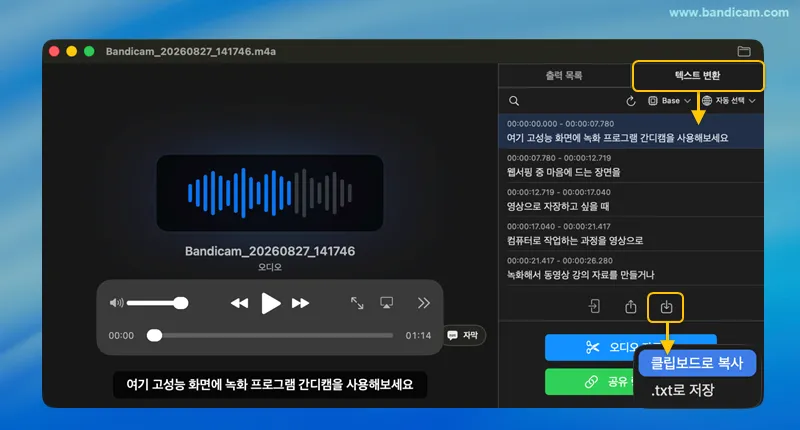The height and width of the screenshot is (430, 800).
Task: Start playback with the play button
Action: point(270,303)
